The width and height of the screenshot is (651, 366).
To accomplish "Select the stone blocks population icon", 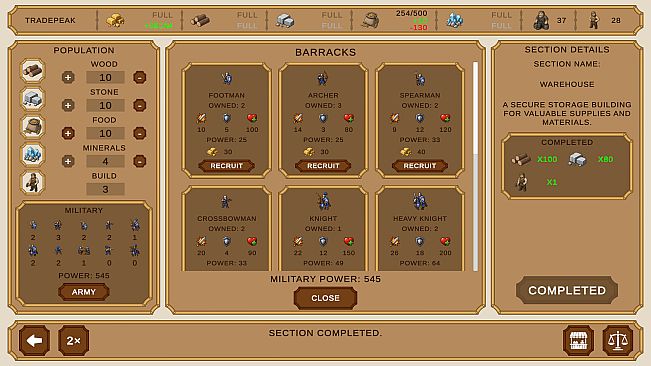I will [x=32, y=99].
